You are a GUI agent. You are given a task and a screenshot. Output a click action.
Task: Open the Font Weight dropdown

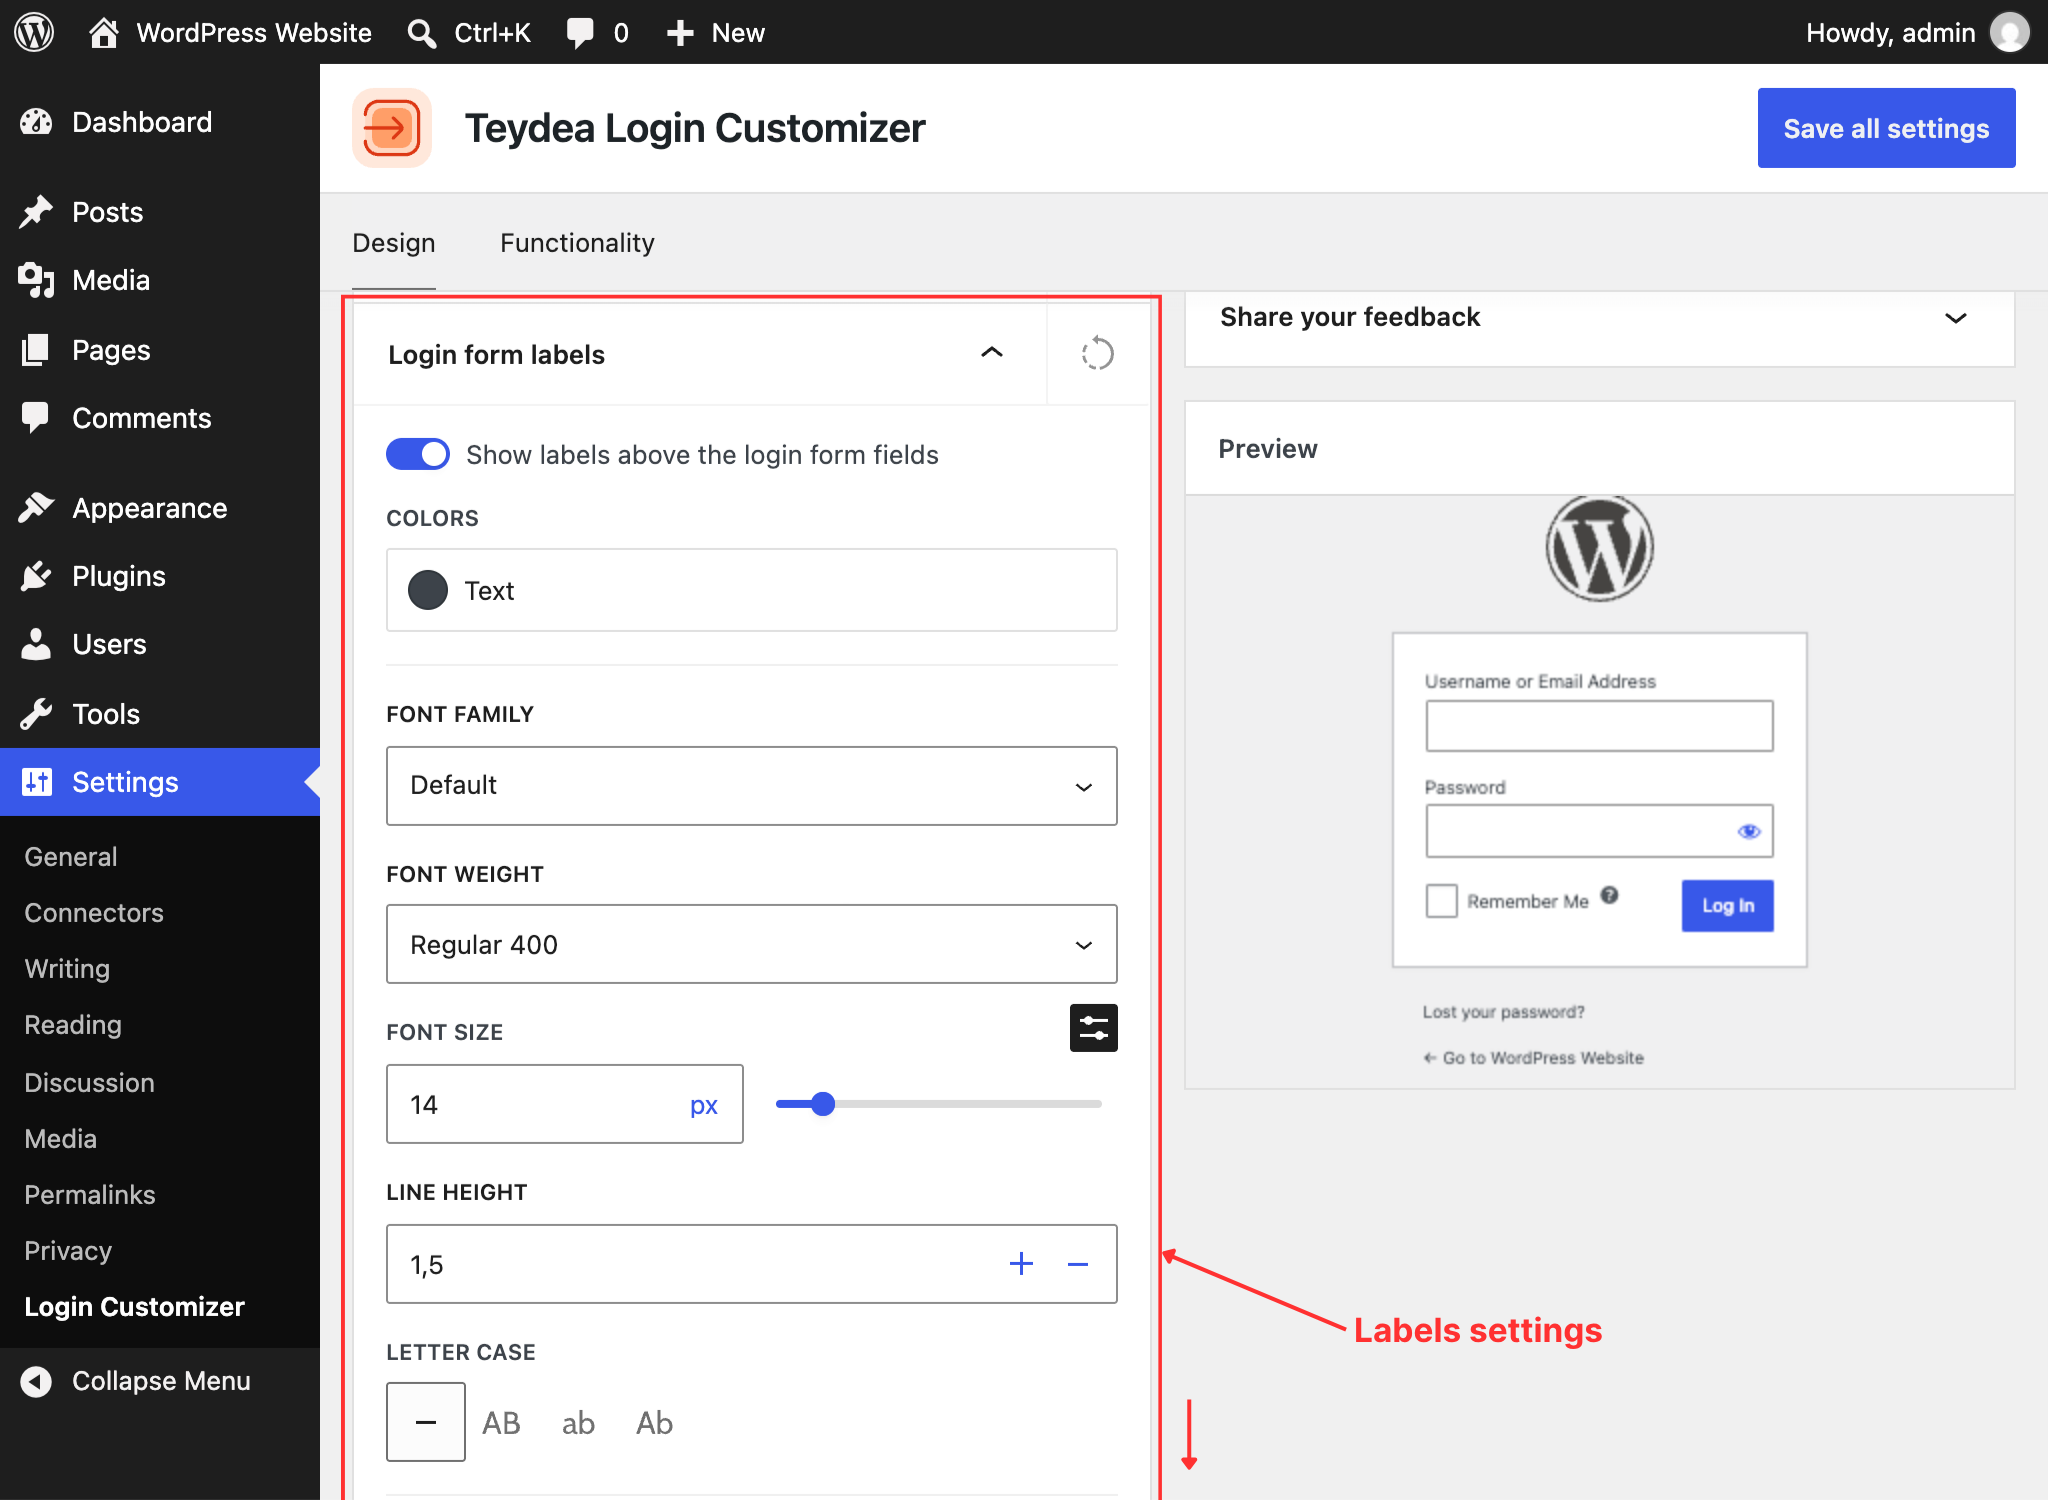751,944
